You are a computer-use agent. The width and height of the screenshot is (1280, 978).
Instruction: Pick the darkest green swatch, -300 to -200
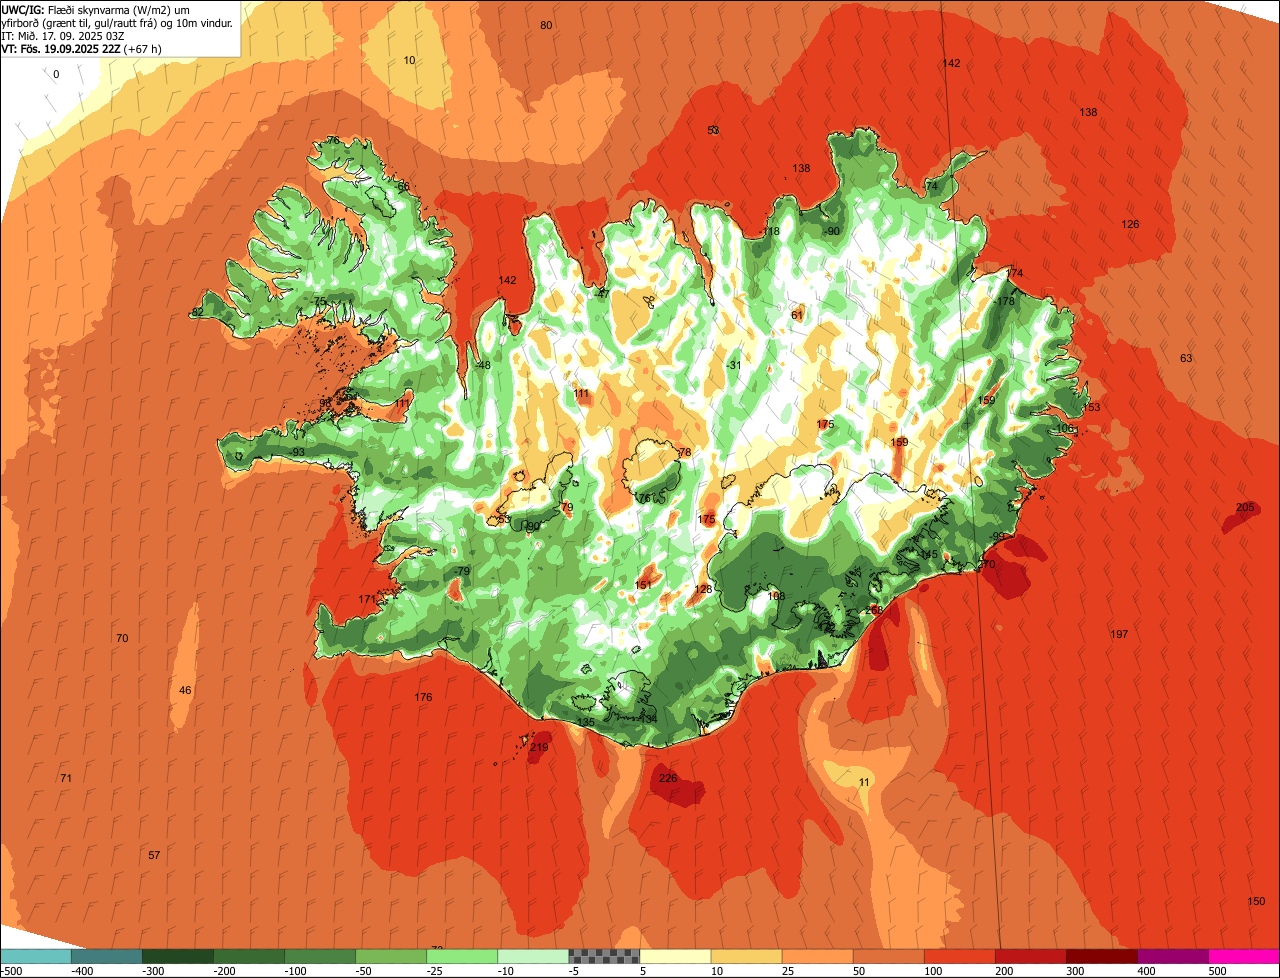coord(178,956)
